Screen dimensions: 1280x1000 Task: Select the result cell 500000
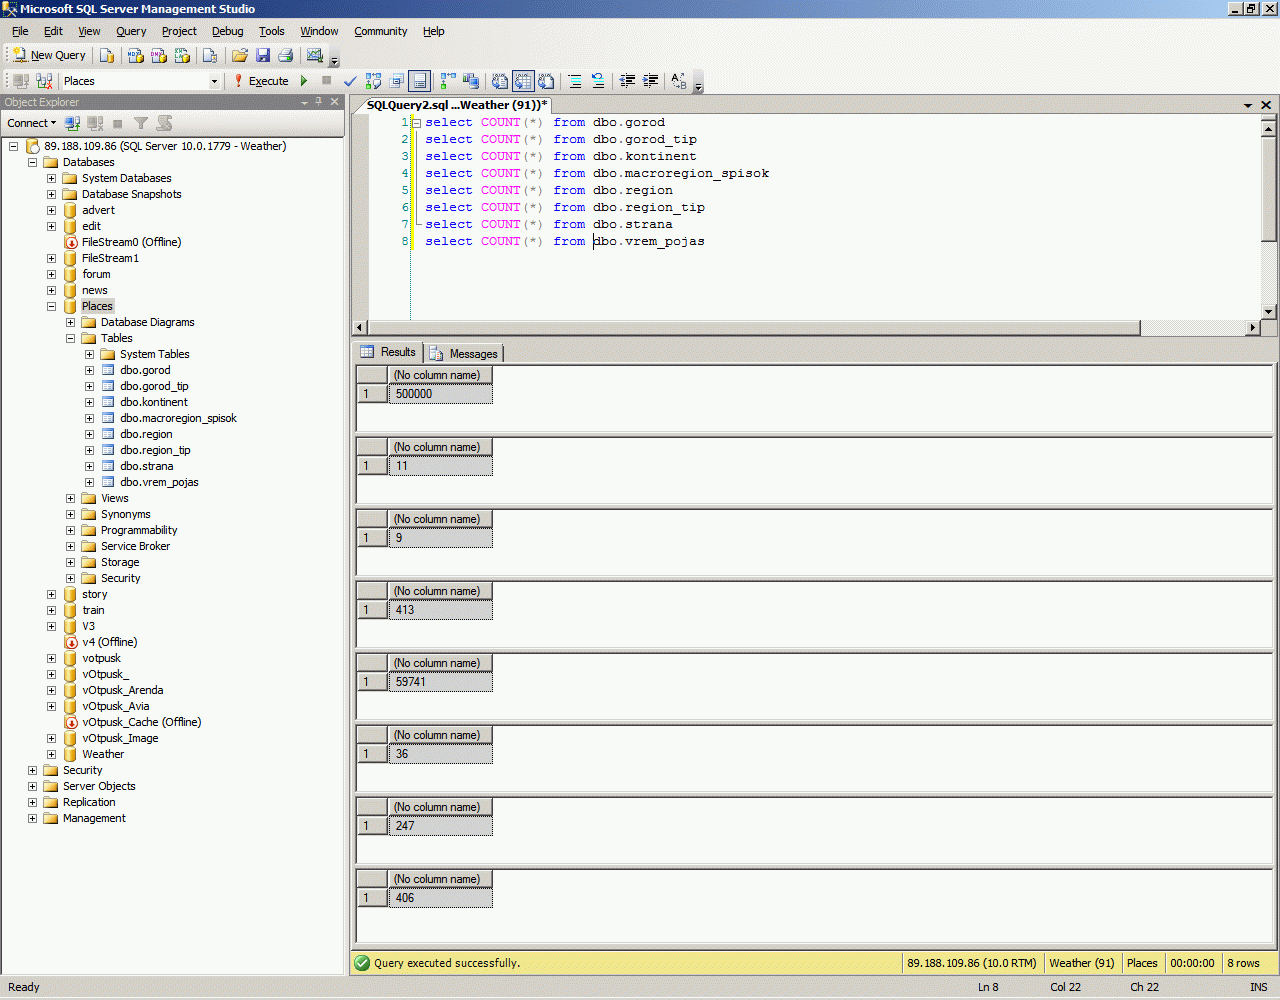[x=440, y=394]
